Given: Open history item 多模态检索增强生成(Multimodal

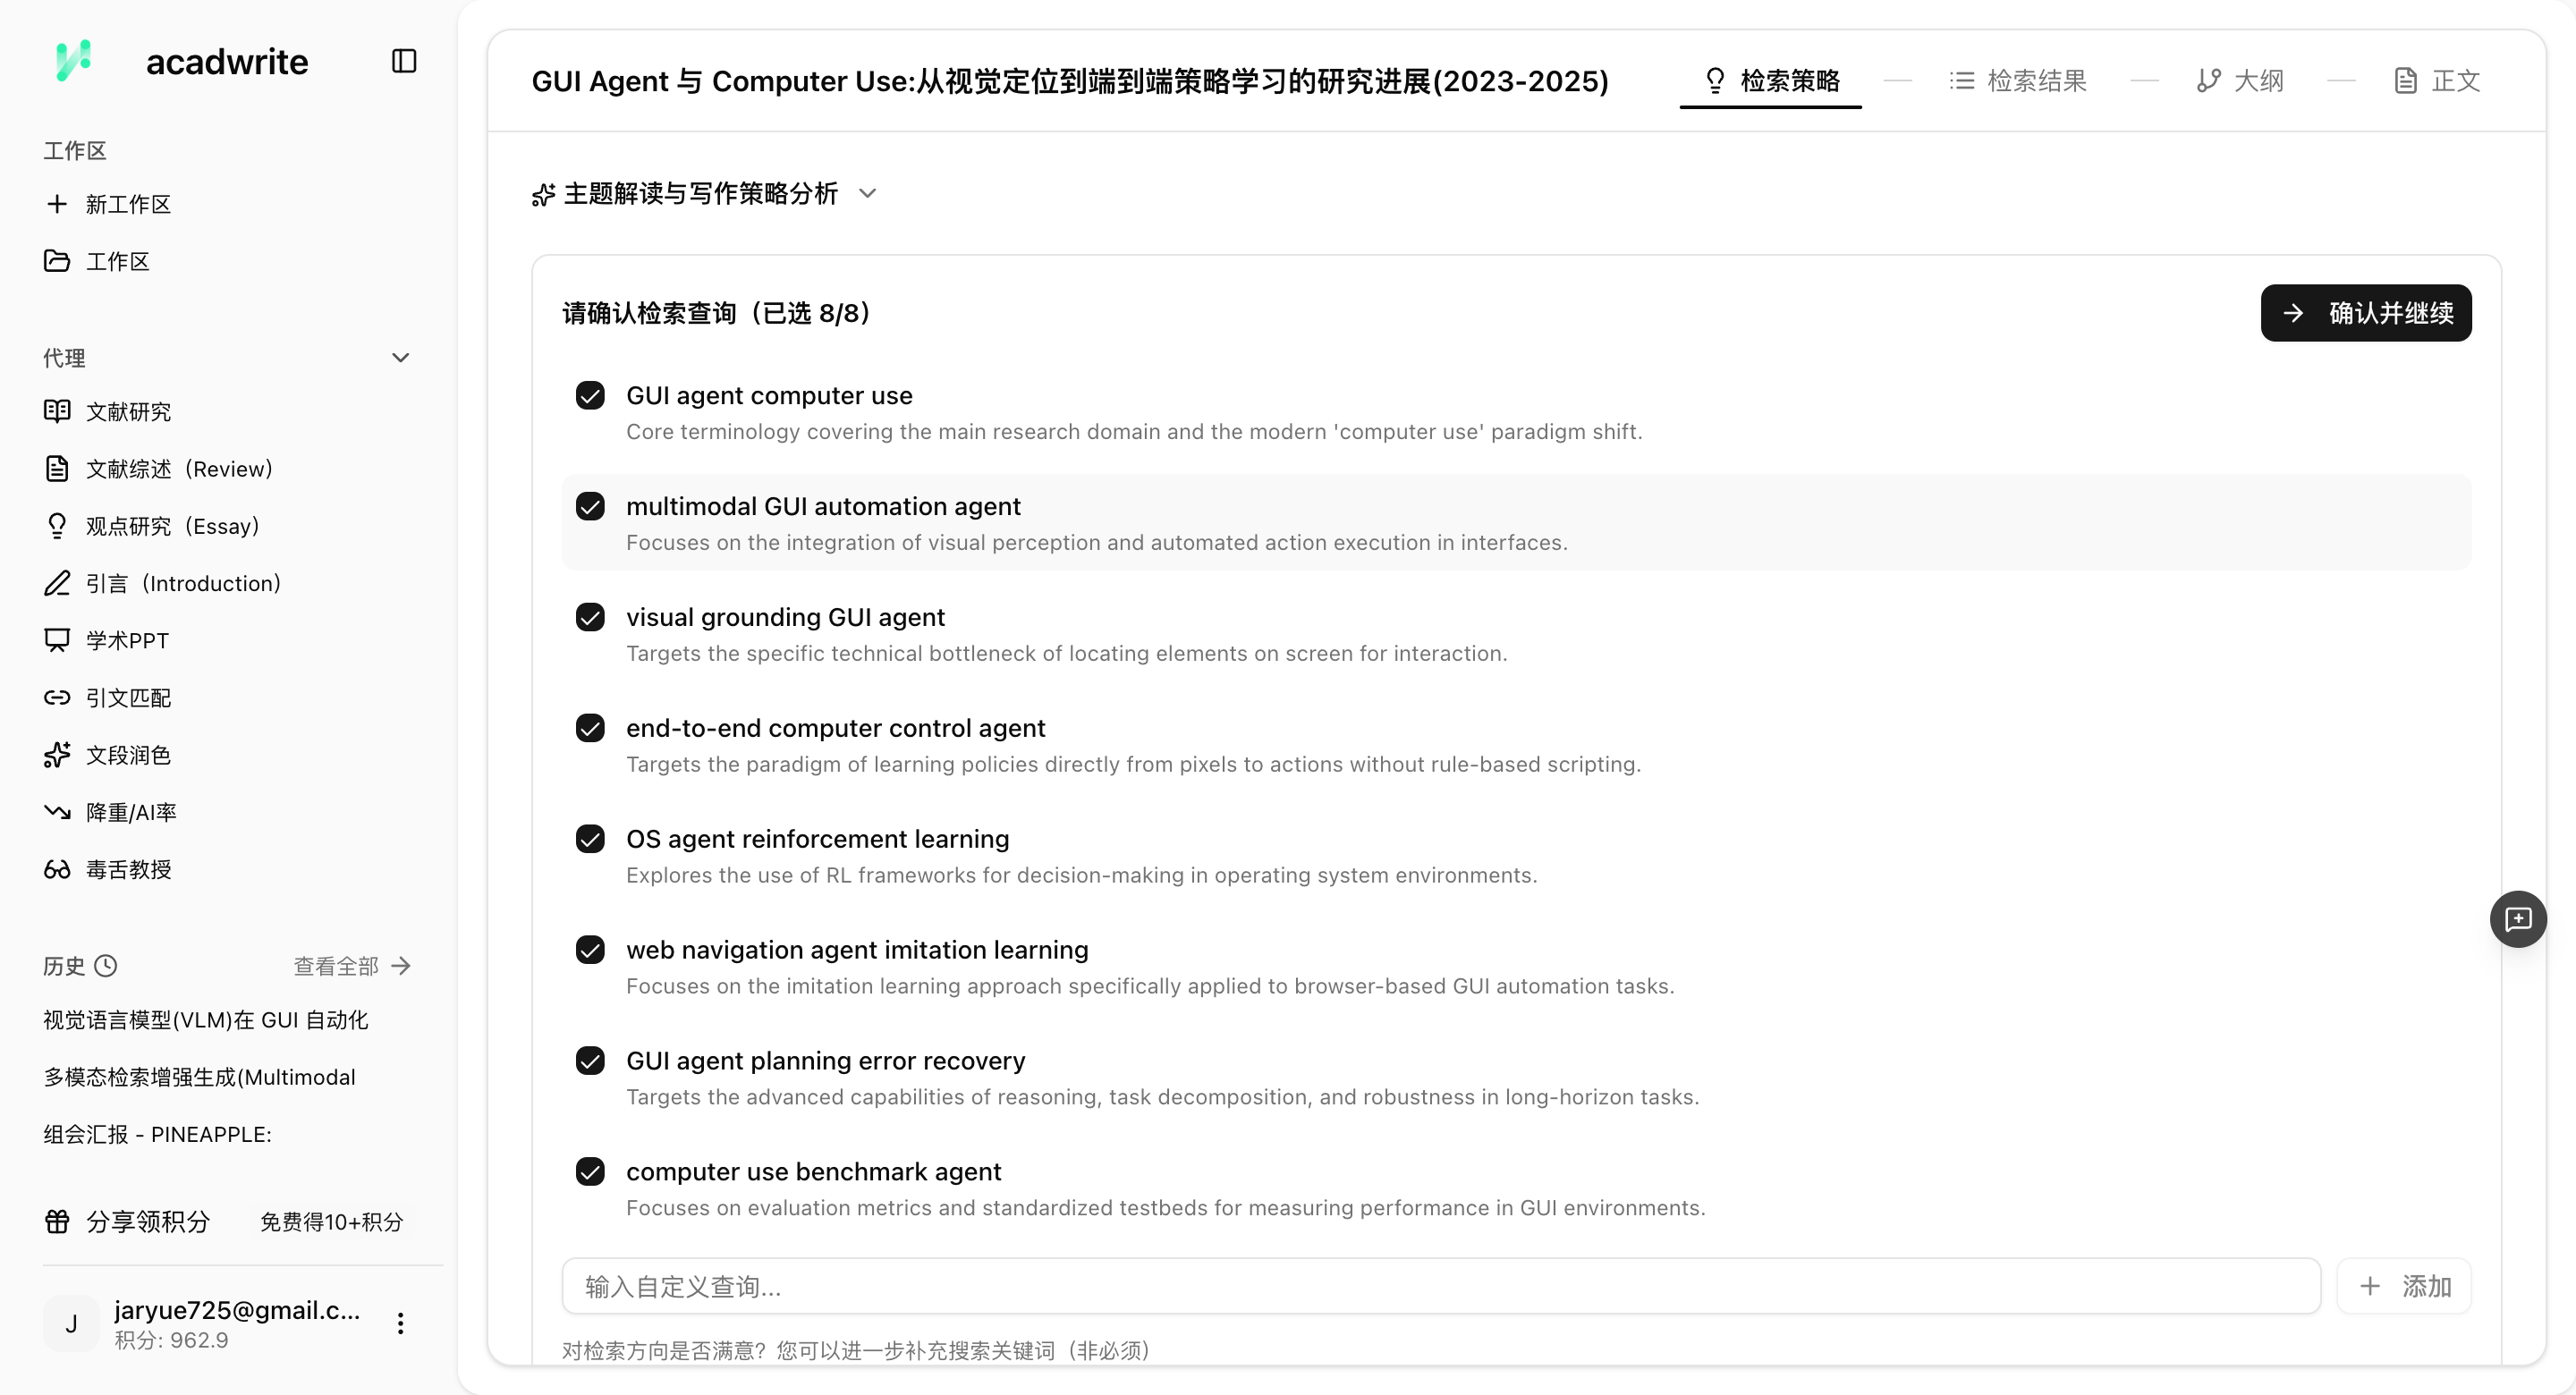Looking at the screenshot, I should (200, 1077).
